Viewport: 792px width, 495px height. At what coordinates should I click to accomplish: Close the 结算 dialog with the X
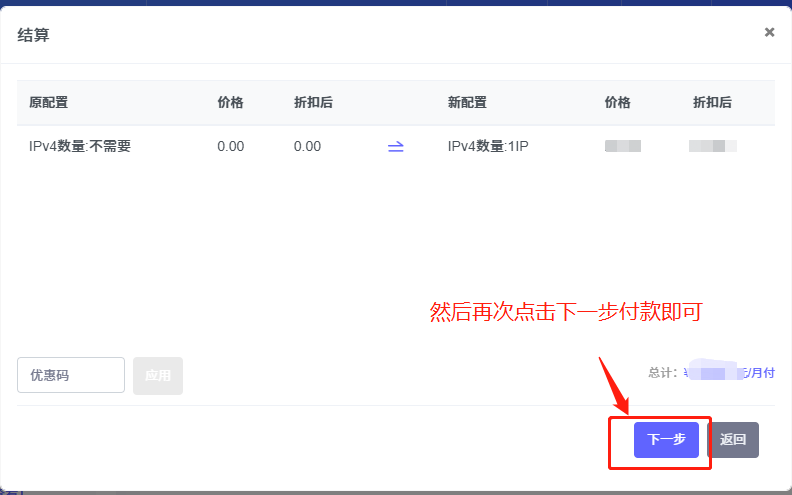click(769, 32)
